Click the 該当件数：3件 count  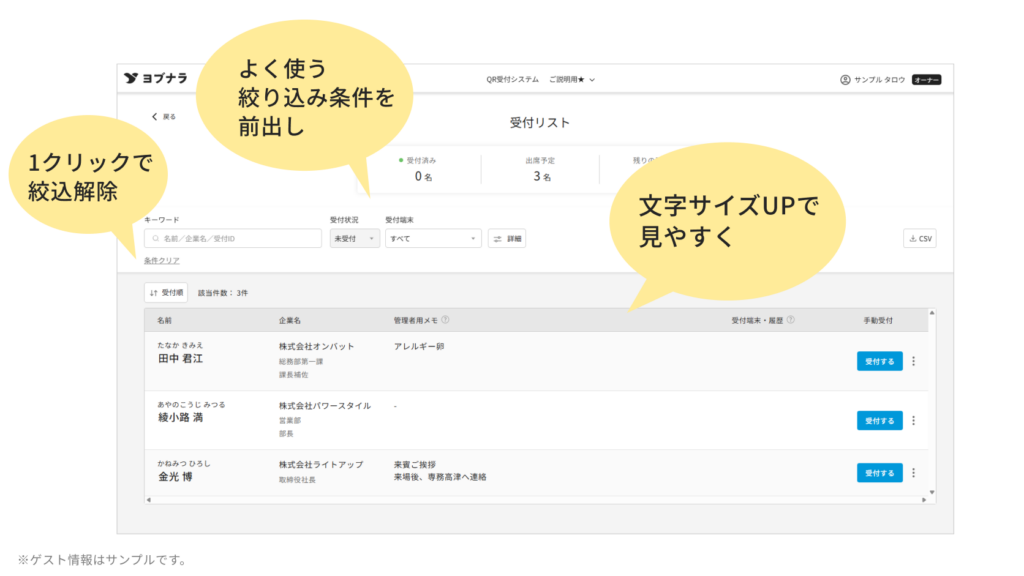click(x=223, y=293)
